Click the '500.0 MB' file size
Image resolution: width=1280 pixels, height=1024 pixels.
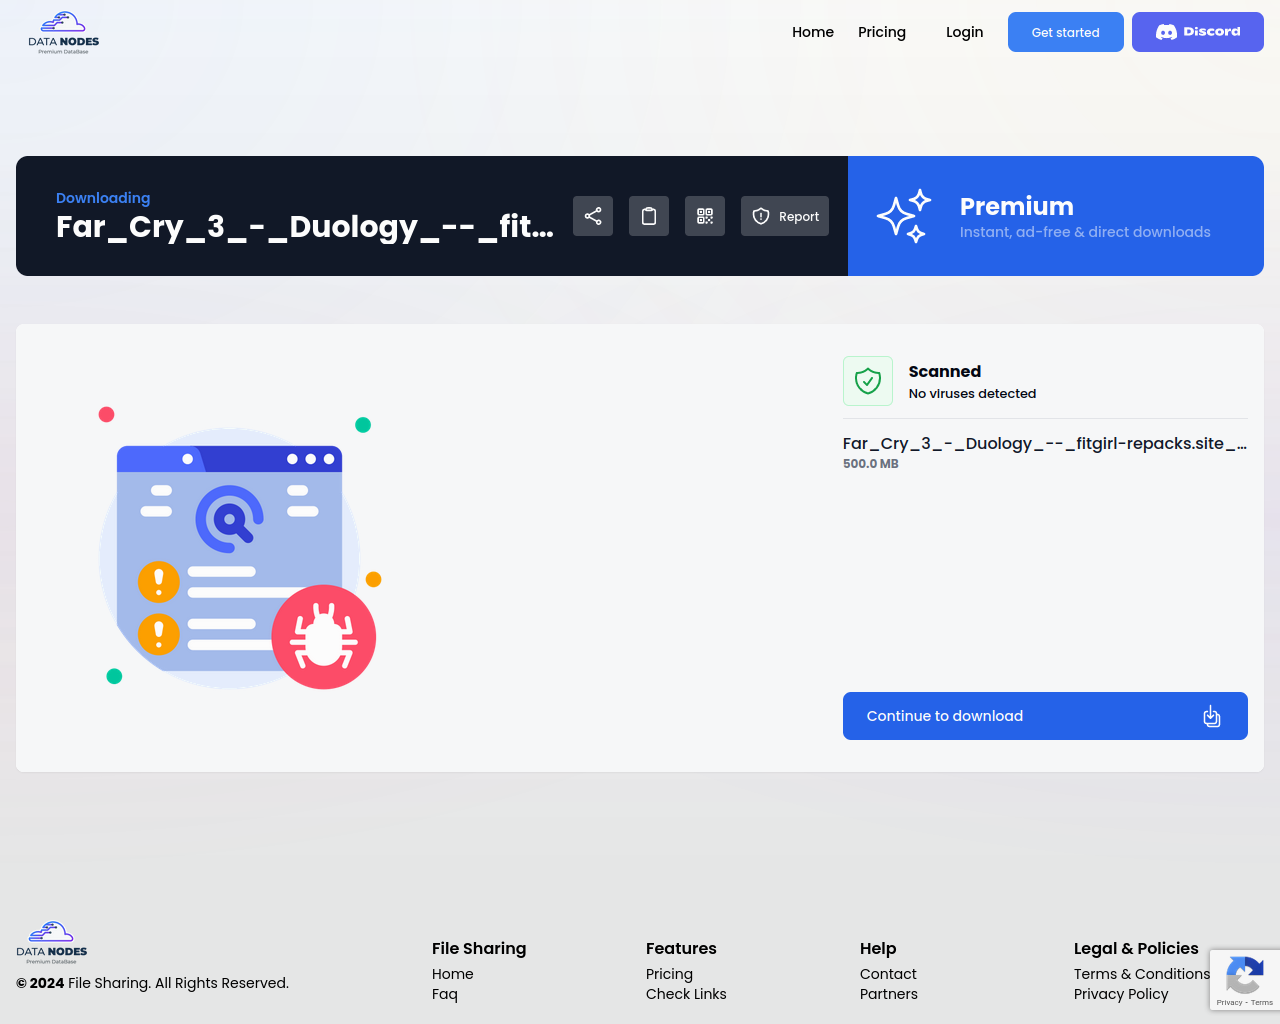[871, 464]
